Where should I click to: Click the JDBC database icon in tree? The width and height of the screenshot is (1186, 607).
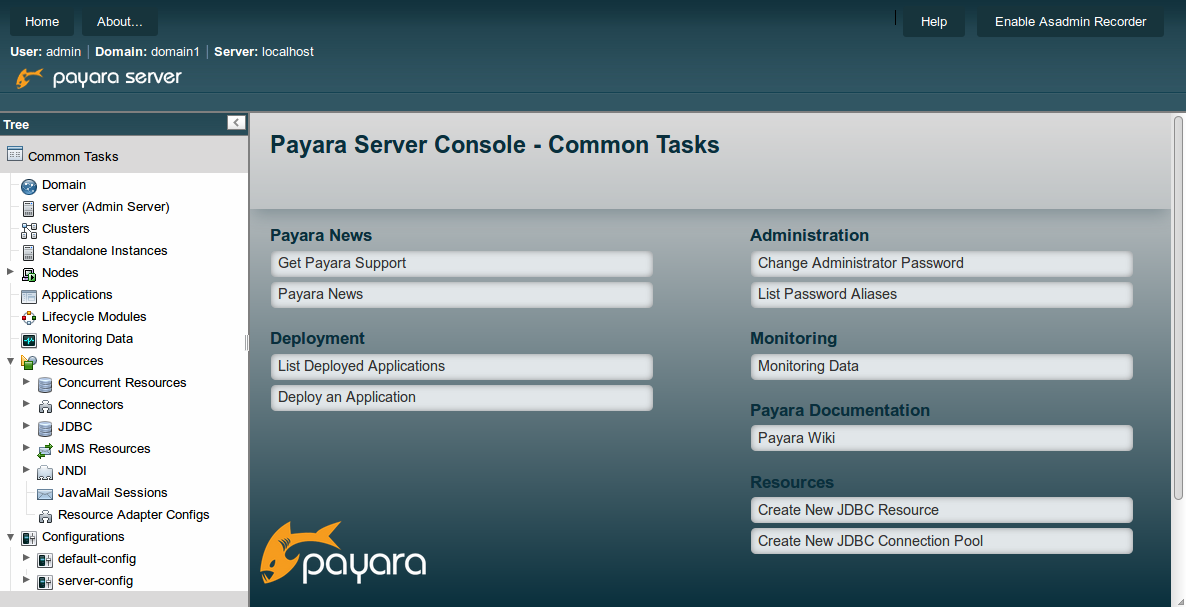click(45, 428)
